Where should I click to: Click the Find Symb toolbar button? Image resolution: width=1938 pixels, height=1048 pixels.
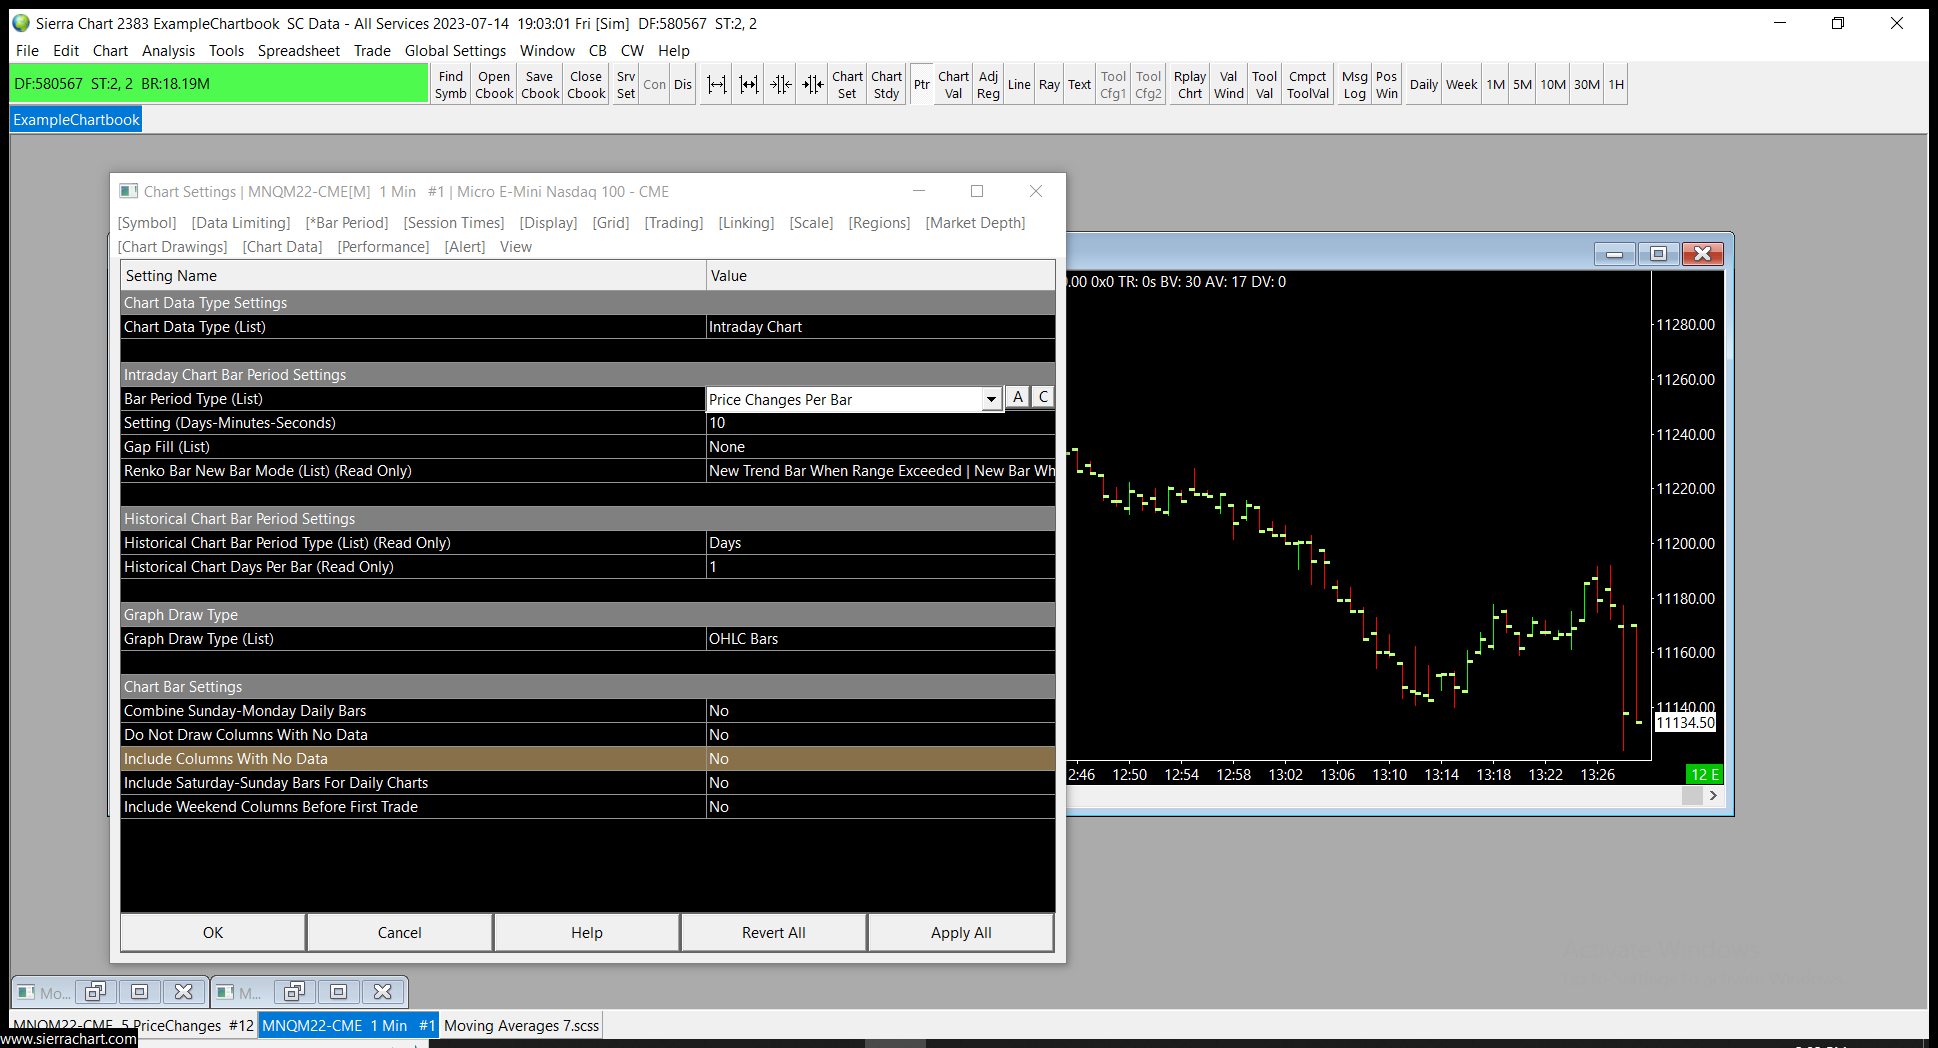point(450,85)
